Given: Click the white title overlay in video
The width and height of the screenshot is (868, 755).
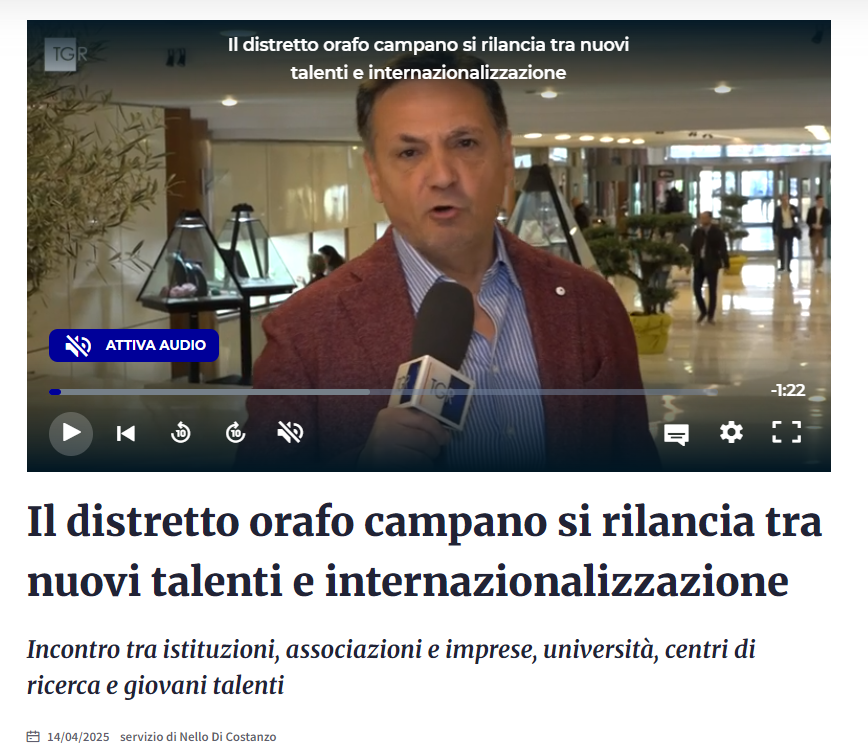Looking at the screenshot, I should (428, 59).
